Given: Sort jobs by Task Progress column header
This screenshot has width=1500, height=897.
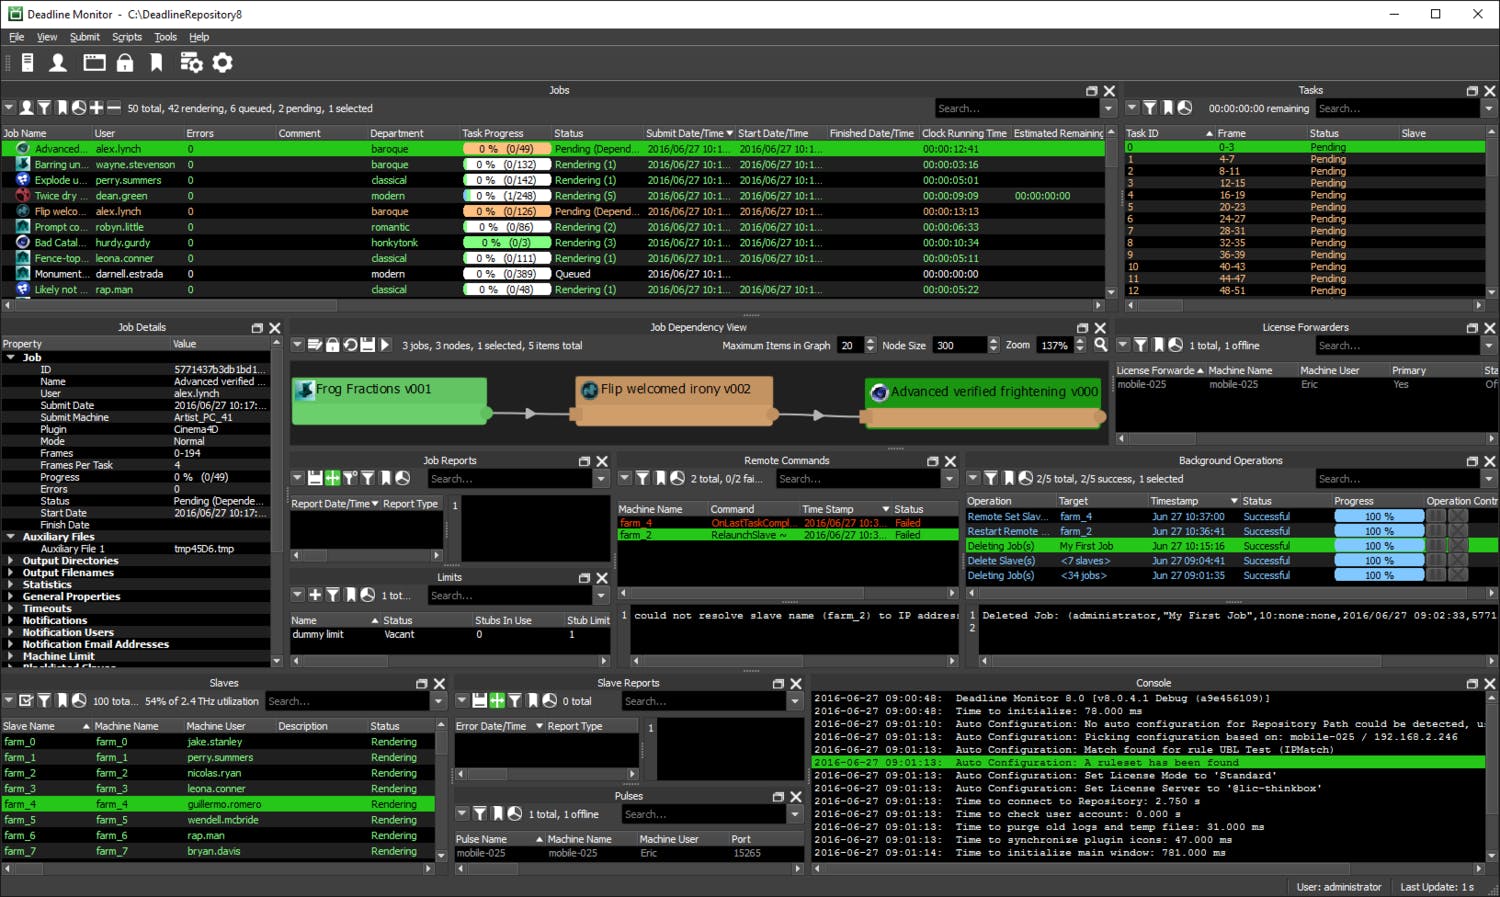Looking at the screenshot, I should click(492, 133).
